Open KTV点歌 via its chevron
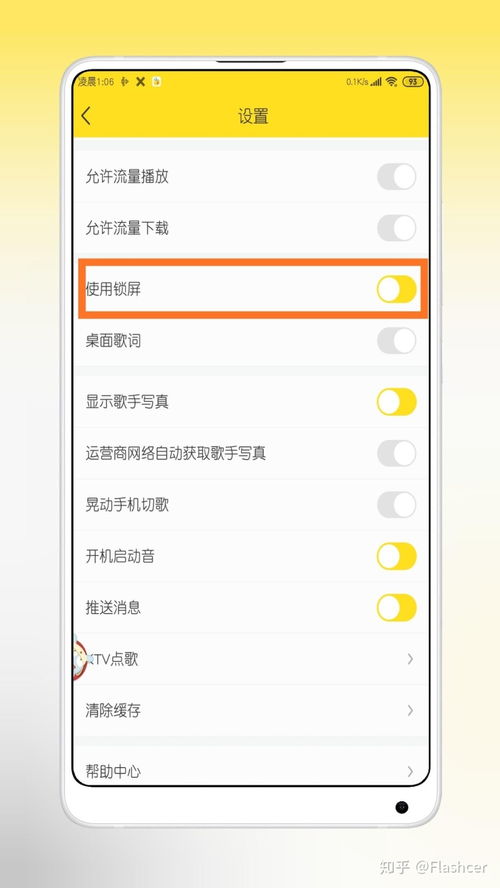 410,659
